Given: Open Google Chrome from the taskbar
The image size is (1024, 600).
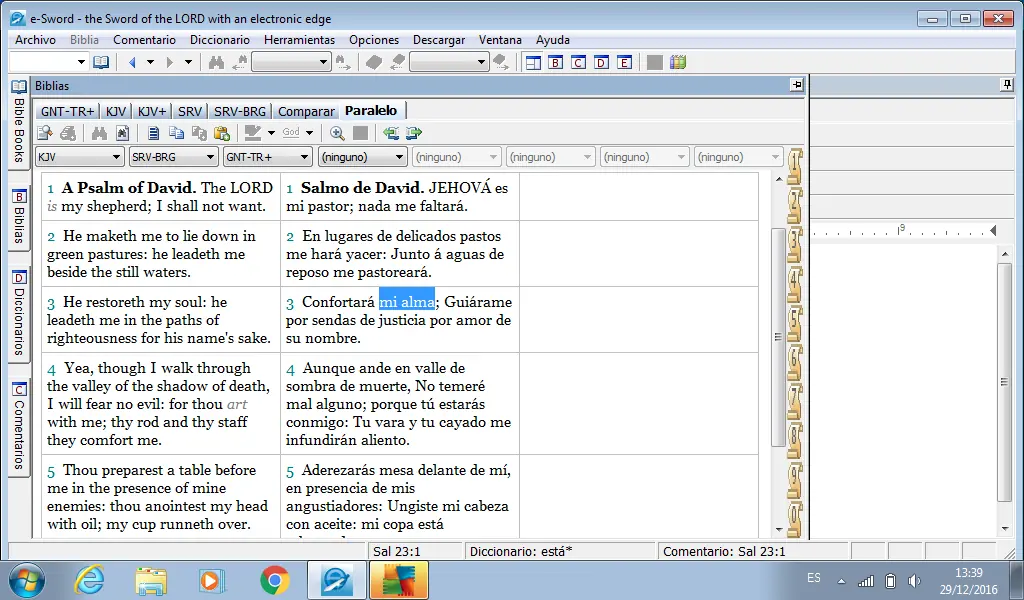Looking at the screenshot, I should point(275,580).
